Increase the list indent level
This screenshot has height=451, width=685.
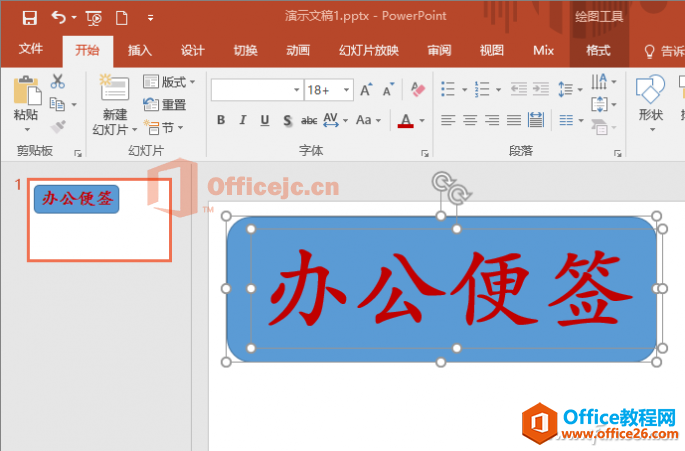click(x=541, y=89)
